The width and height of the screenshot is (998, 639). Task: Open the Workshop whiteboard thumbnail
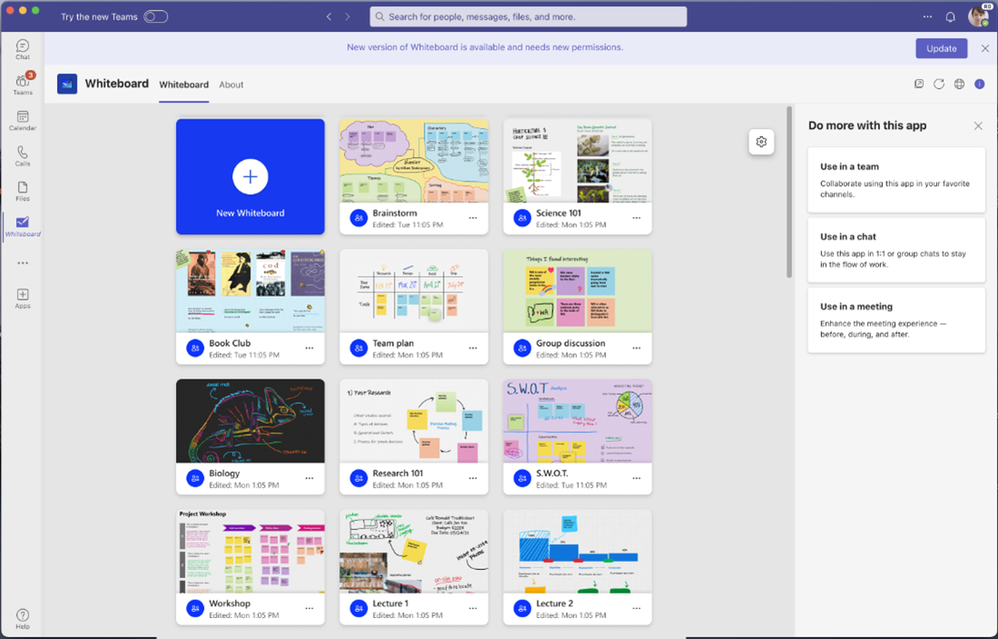click(250, 551)
